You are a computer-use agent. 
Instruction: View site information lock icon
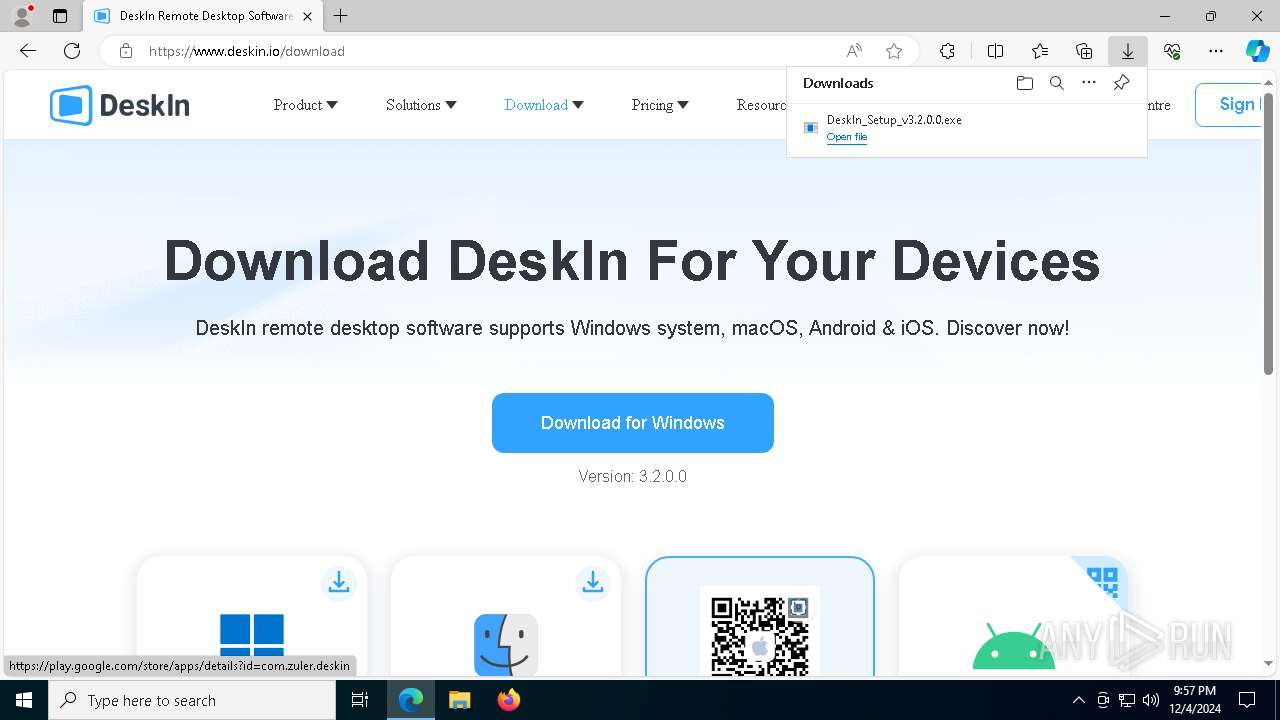125,51
